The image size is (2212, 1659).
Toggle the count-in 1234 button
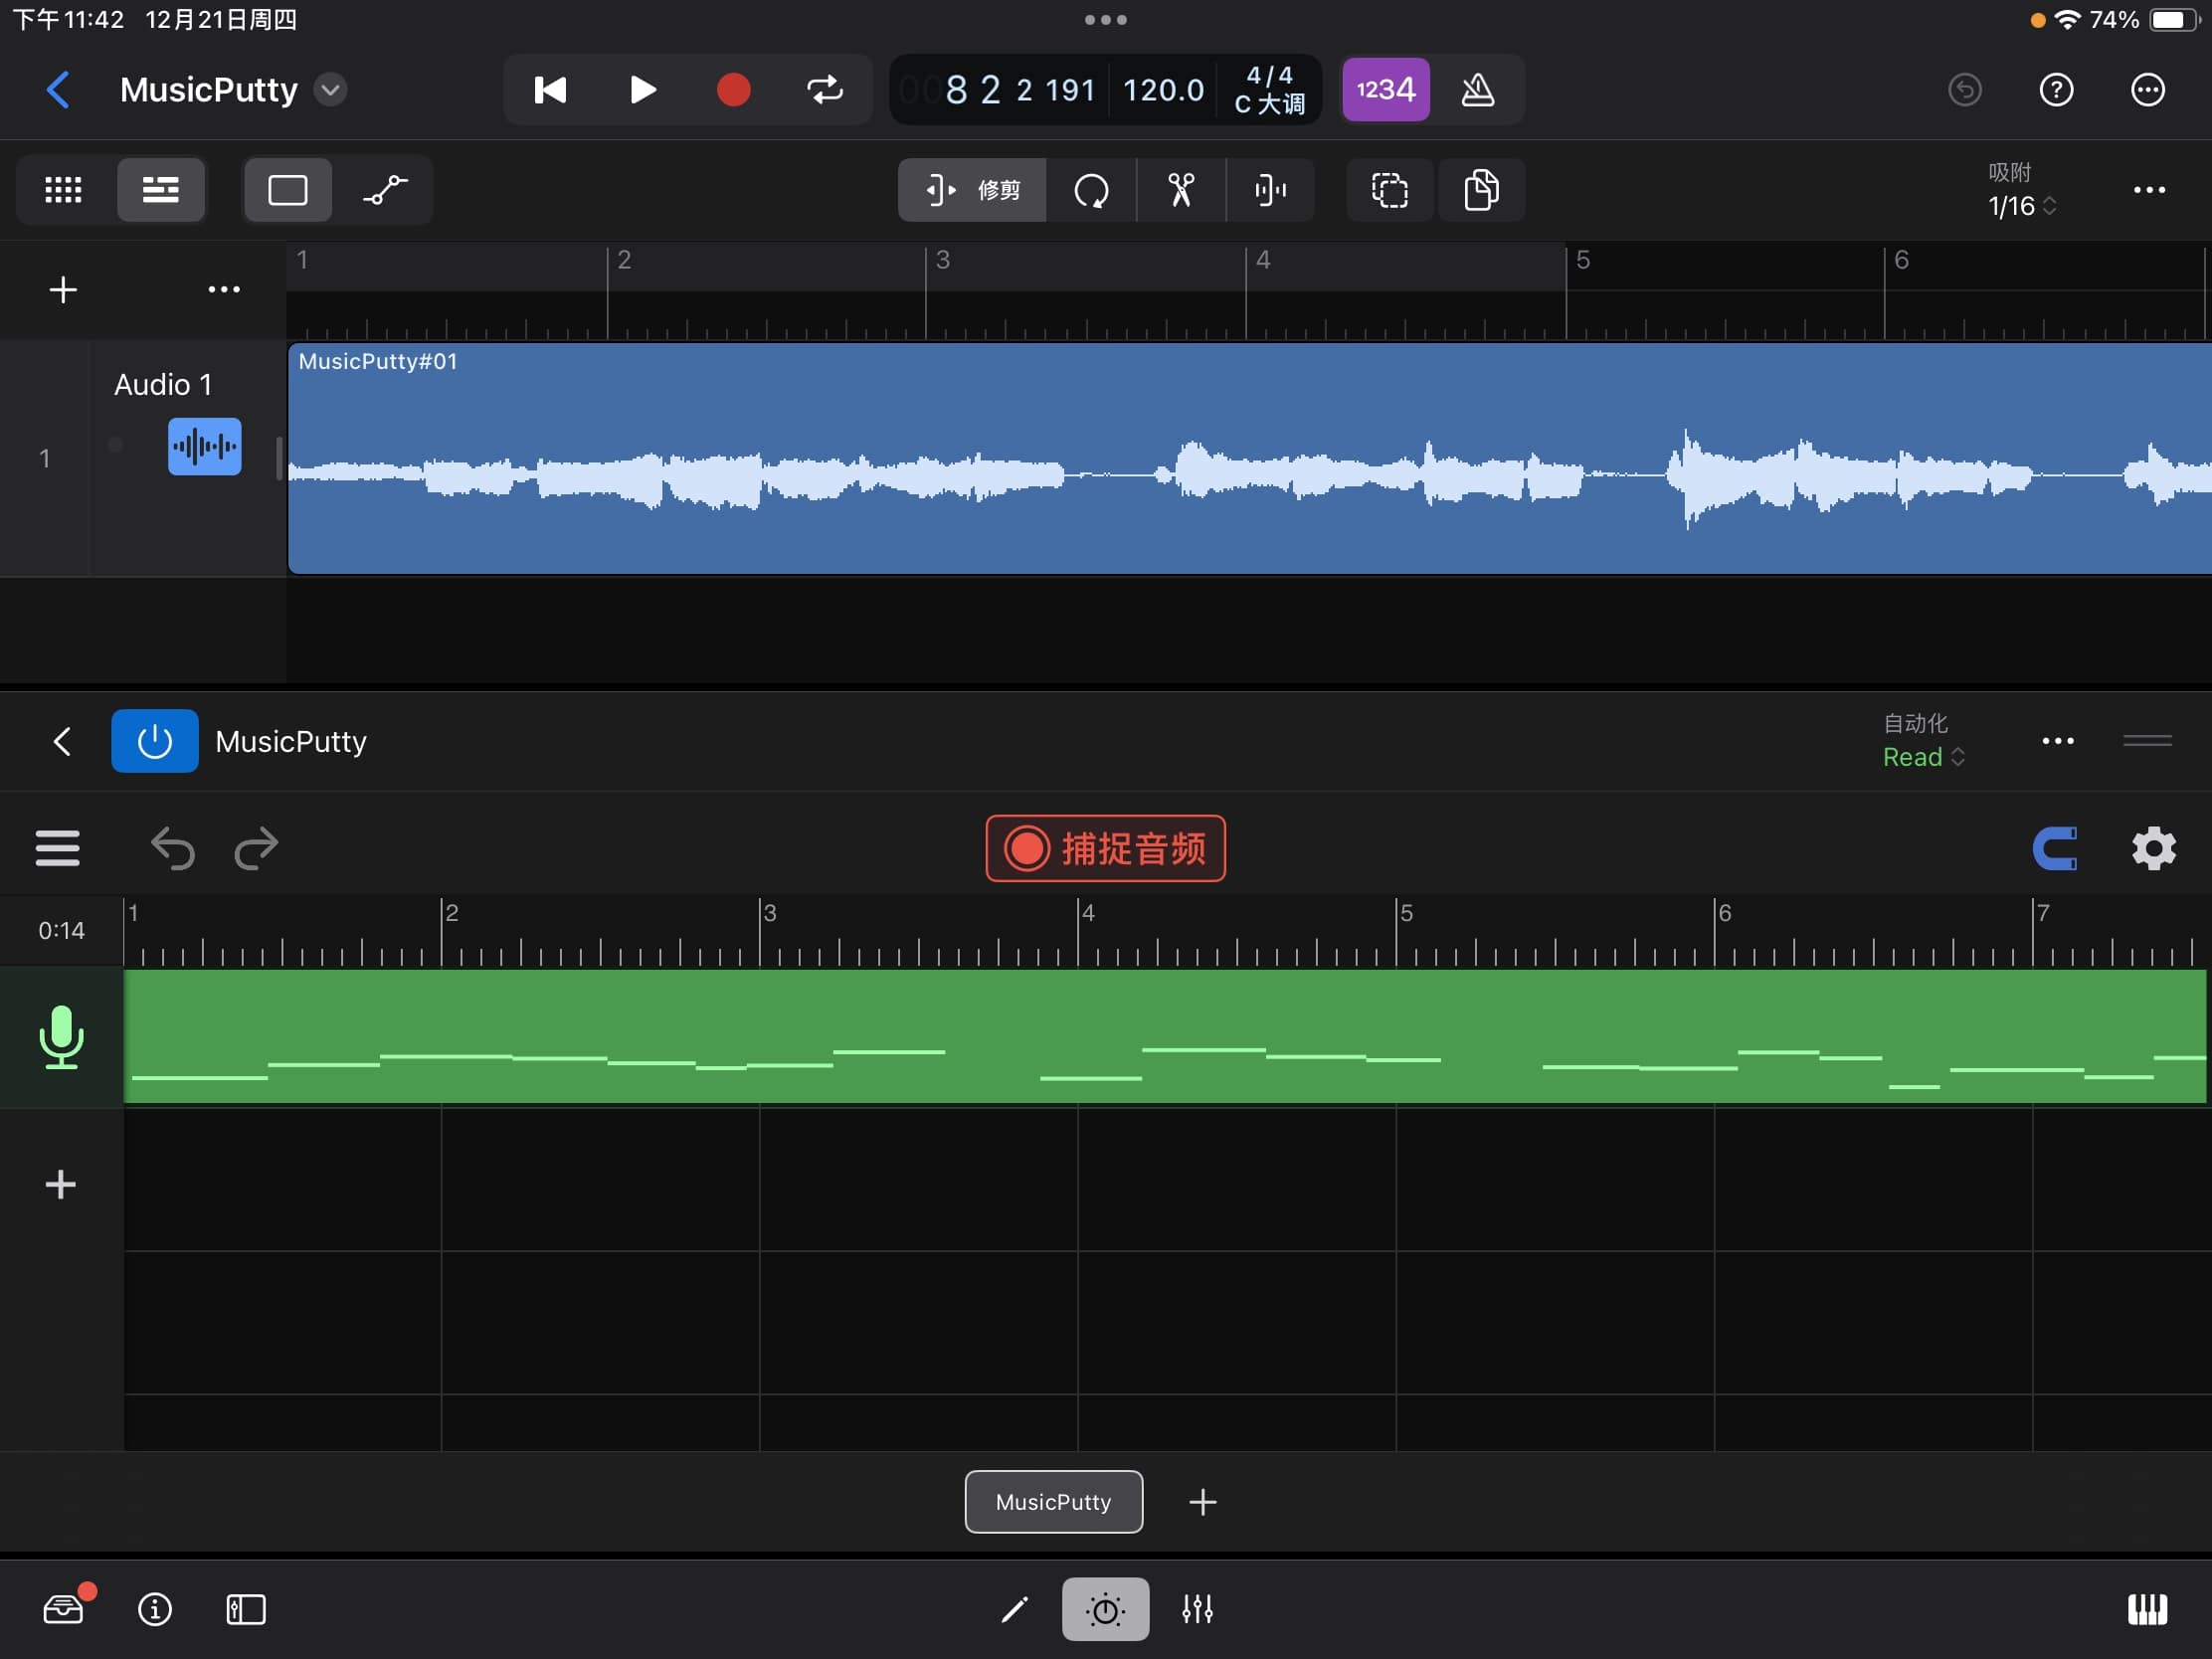pos(1385,90)
